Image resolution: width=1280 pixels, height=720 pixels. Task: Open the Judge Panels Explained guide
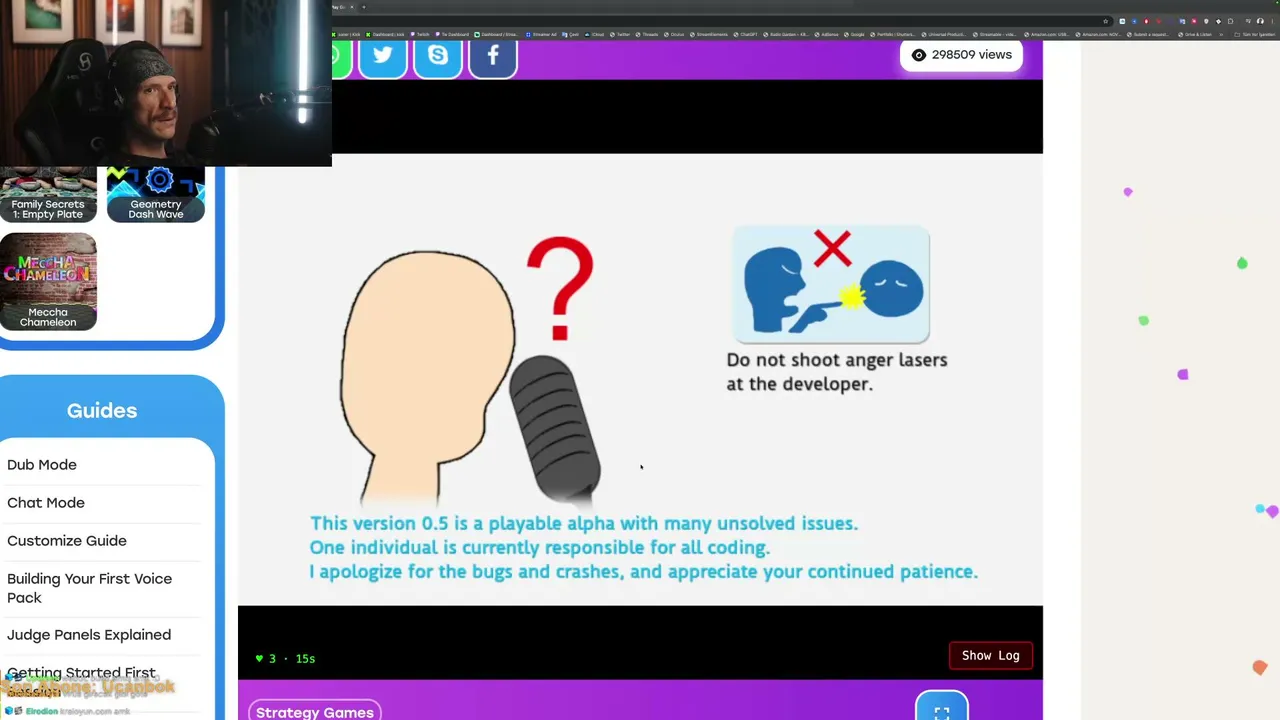tap(89, 635)
